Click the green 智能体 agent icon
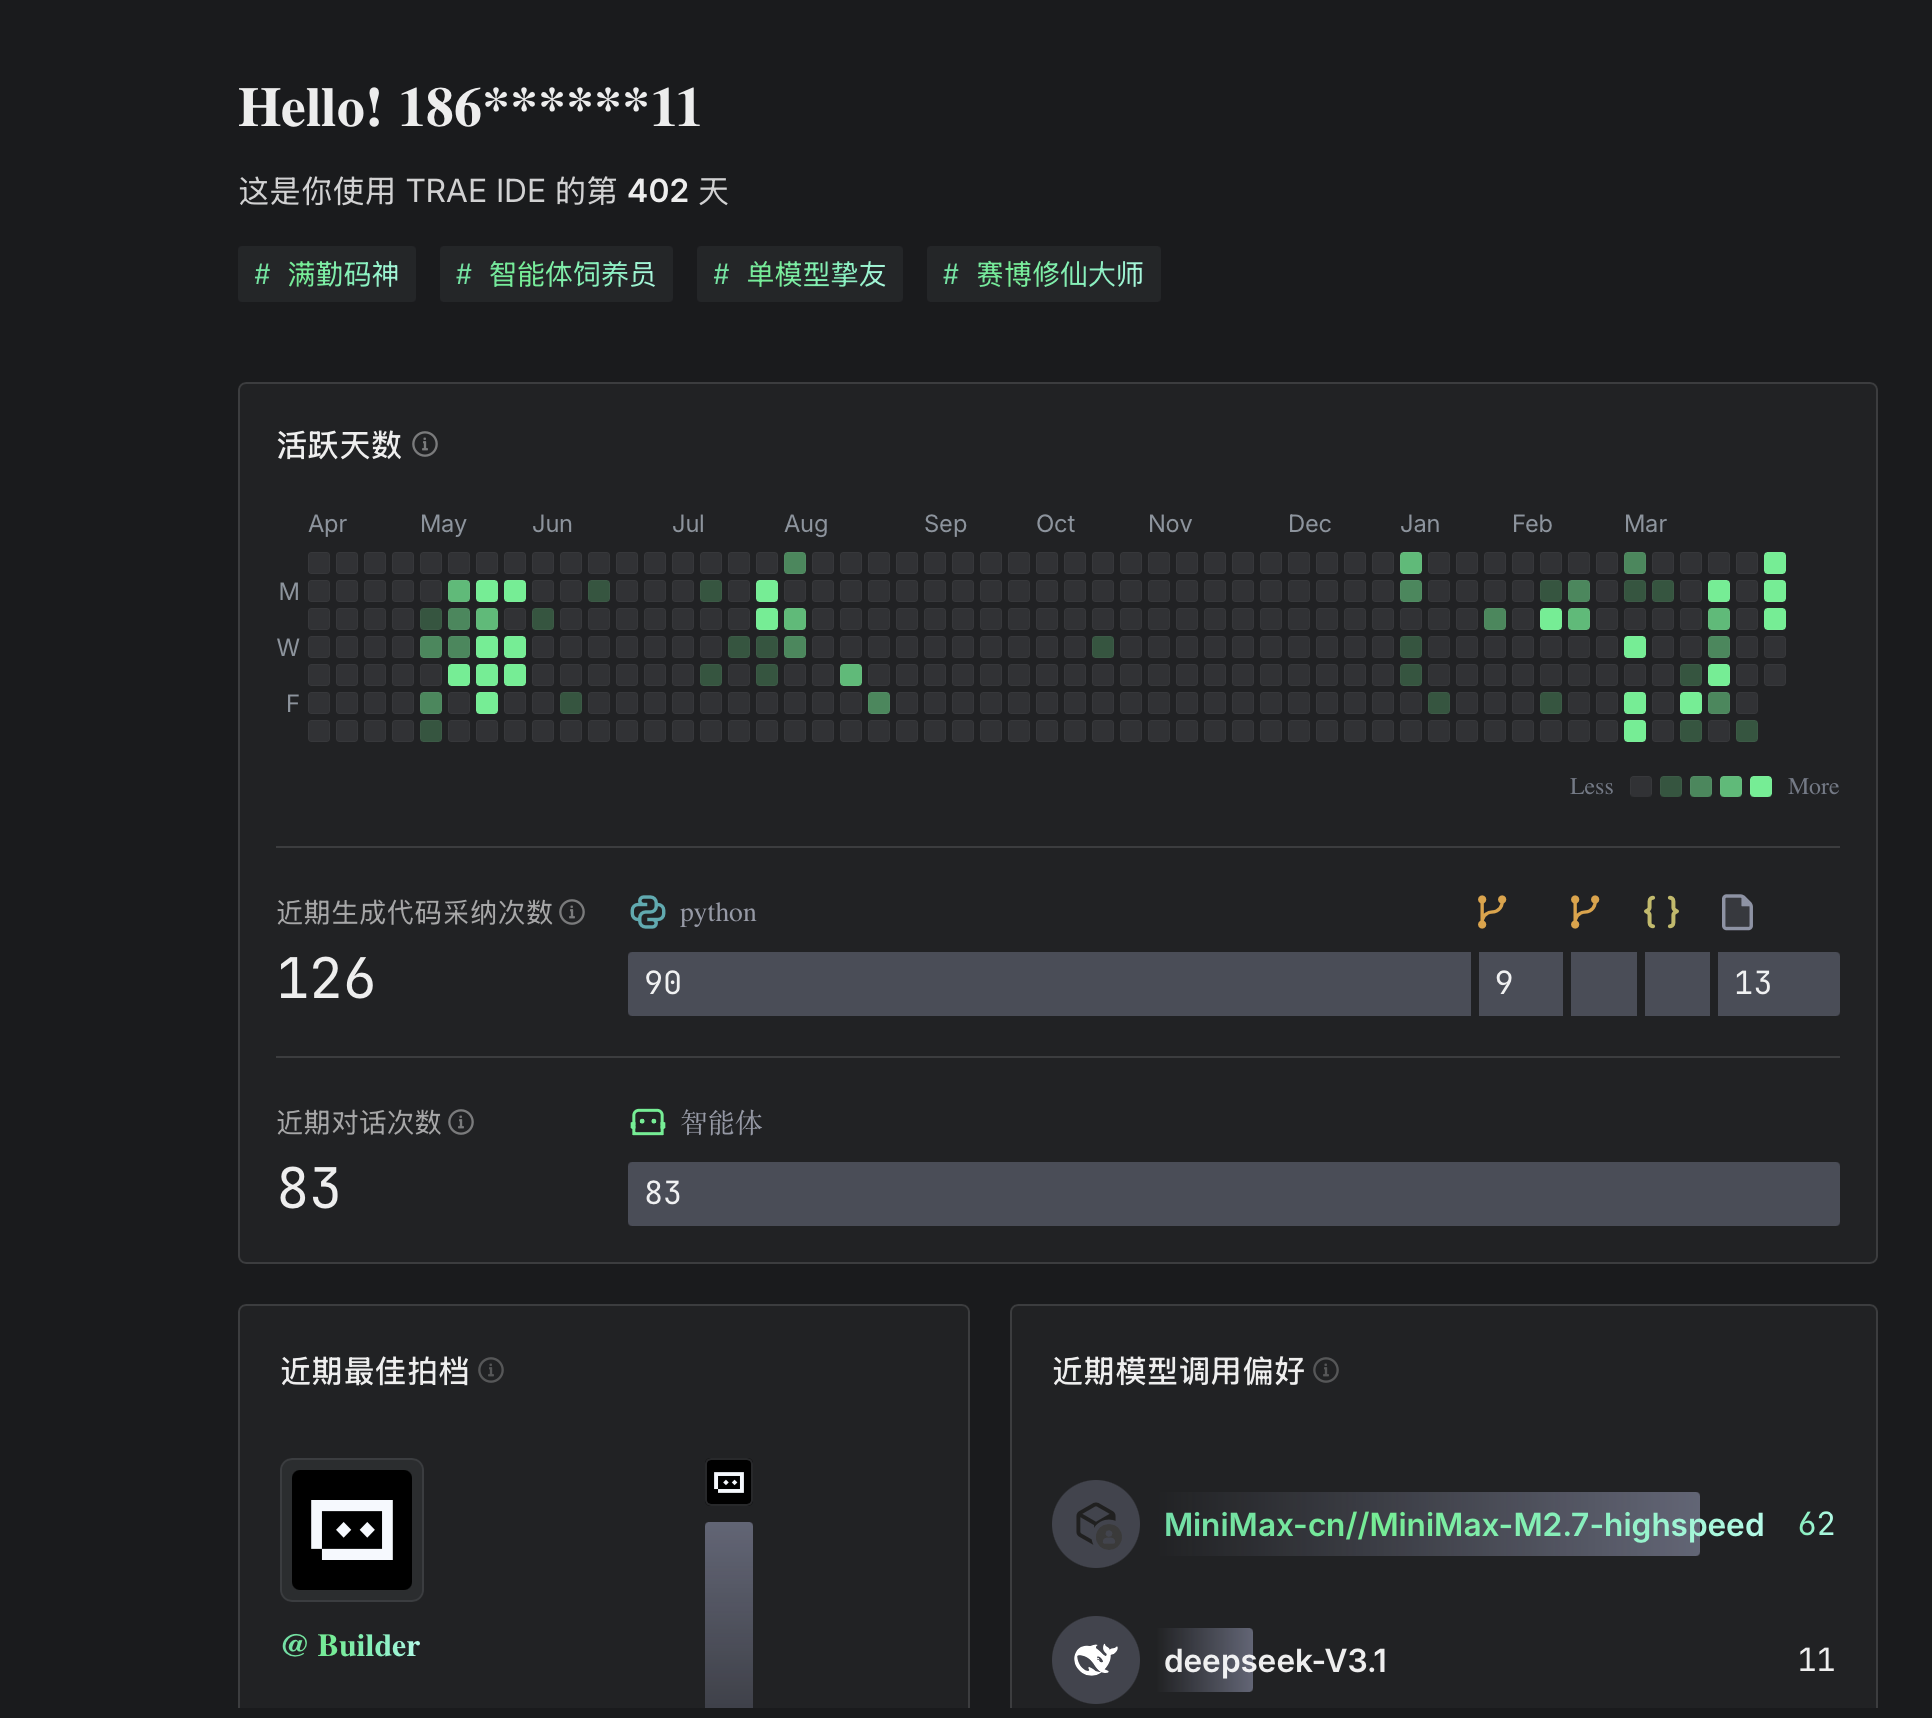Image resolution: width=1932 pixels, height=1718 pixels. click(x=647, y=1122)
